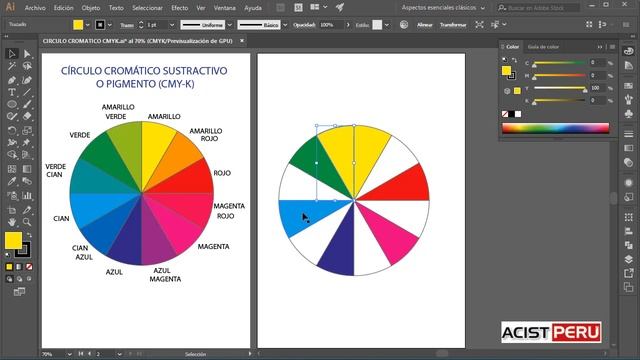Select the Line Segment tool
Viewport: 640px width, 360px height.
pyautogui.click(x=27, y=92)
